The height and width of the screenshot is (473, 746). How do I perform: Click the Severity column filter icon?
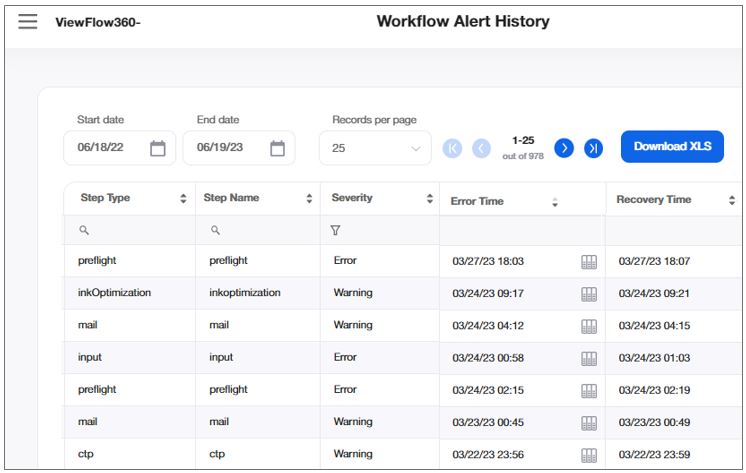335,230
